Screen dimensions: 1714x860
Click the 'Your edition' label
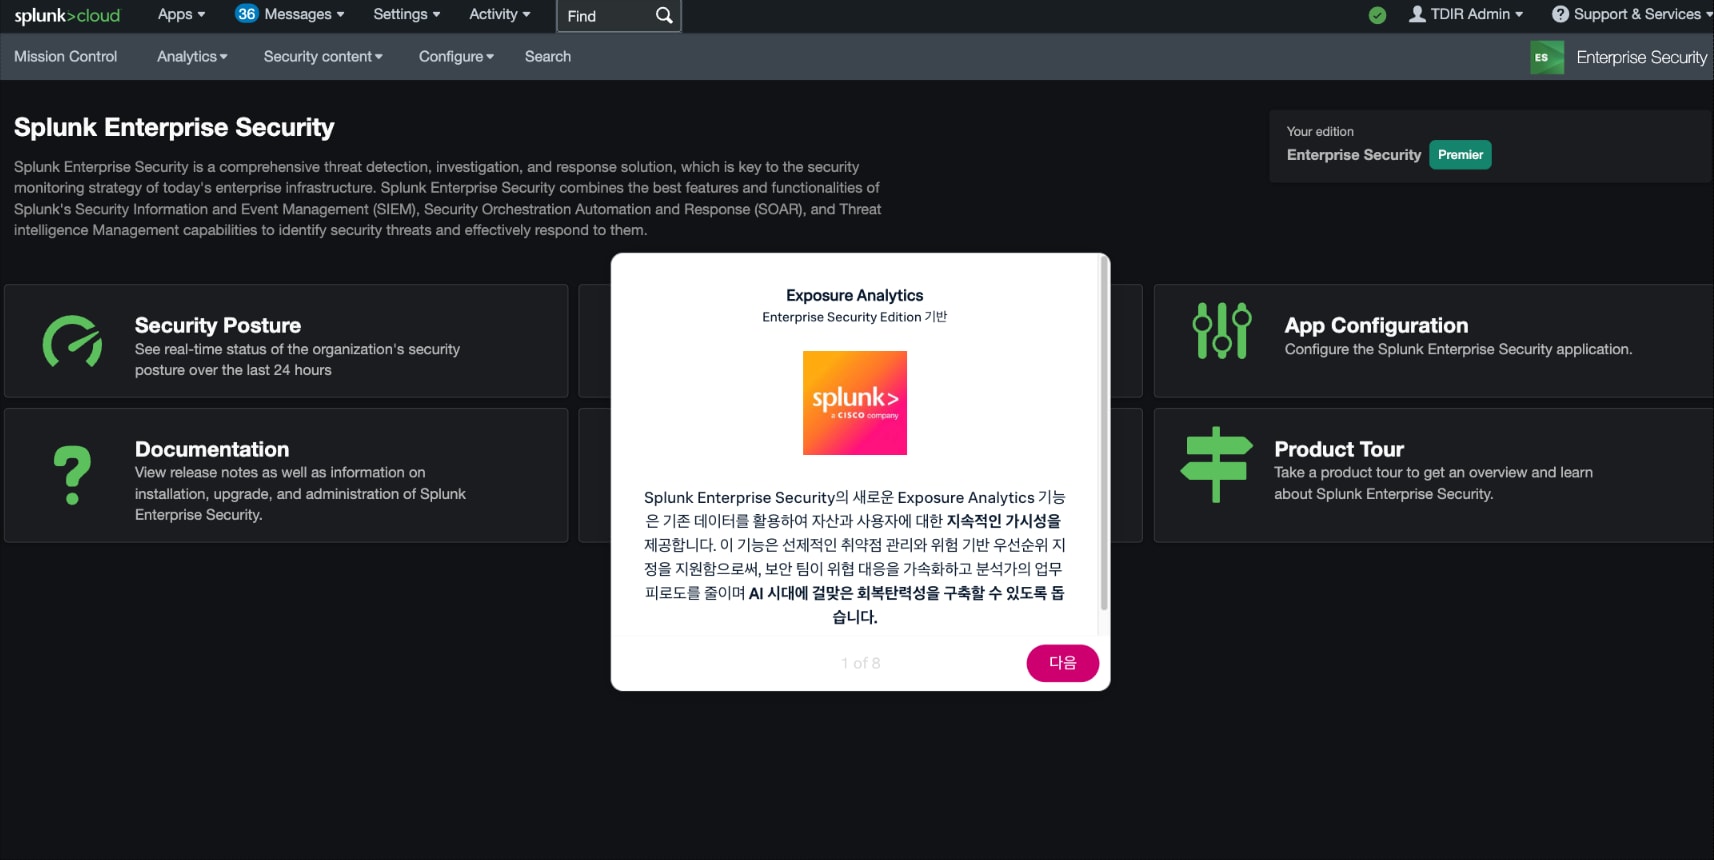coord(1320,131)
